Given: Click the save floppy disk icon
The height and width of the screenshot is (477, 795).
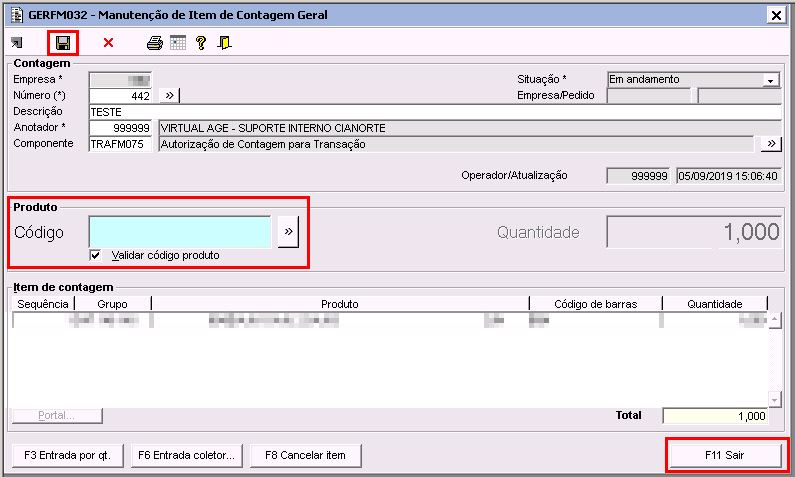Looking at the screenshot, I should (63, 43).
